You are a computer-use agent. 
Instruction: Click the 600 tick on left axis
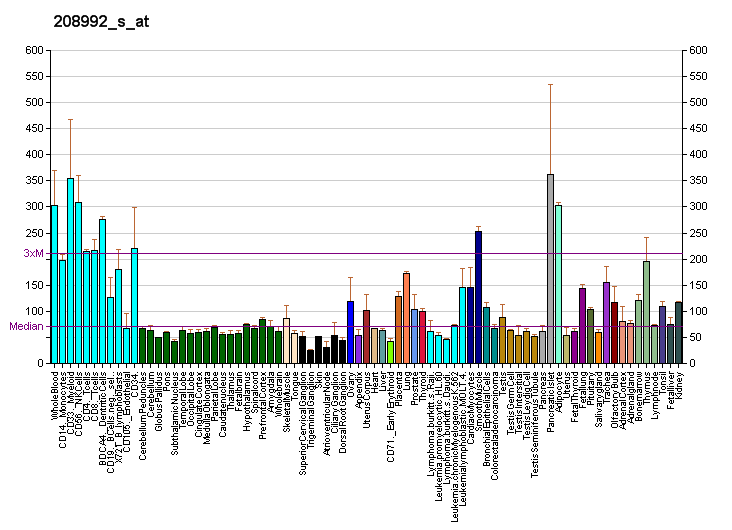pyautogui.click(x=34, y=50)
